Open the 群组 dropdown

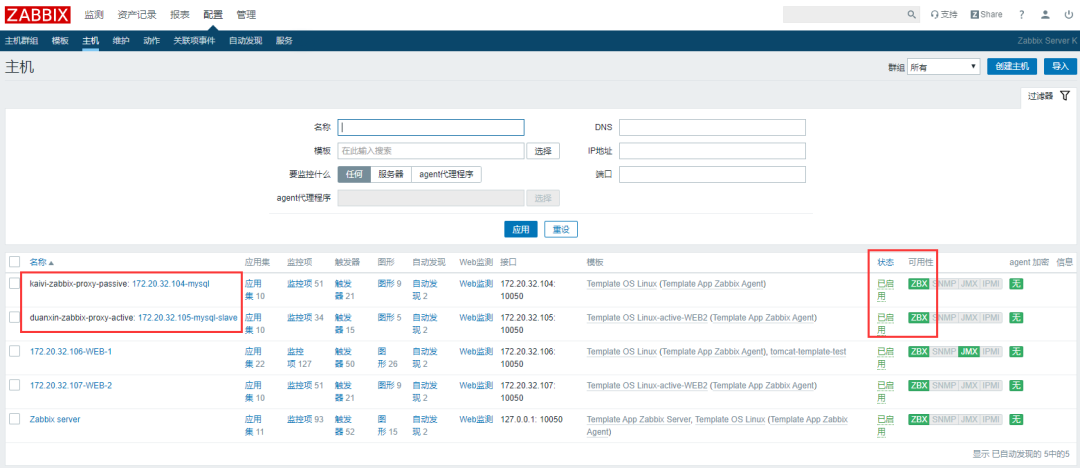(x=944, y=66)
